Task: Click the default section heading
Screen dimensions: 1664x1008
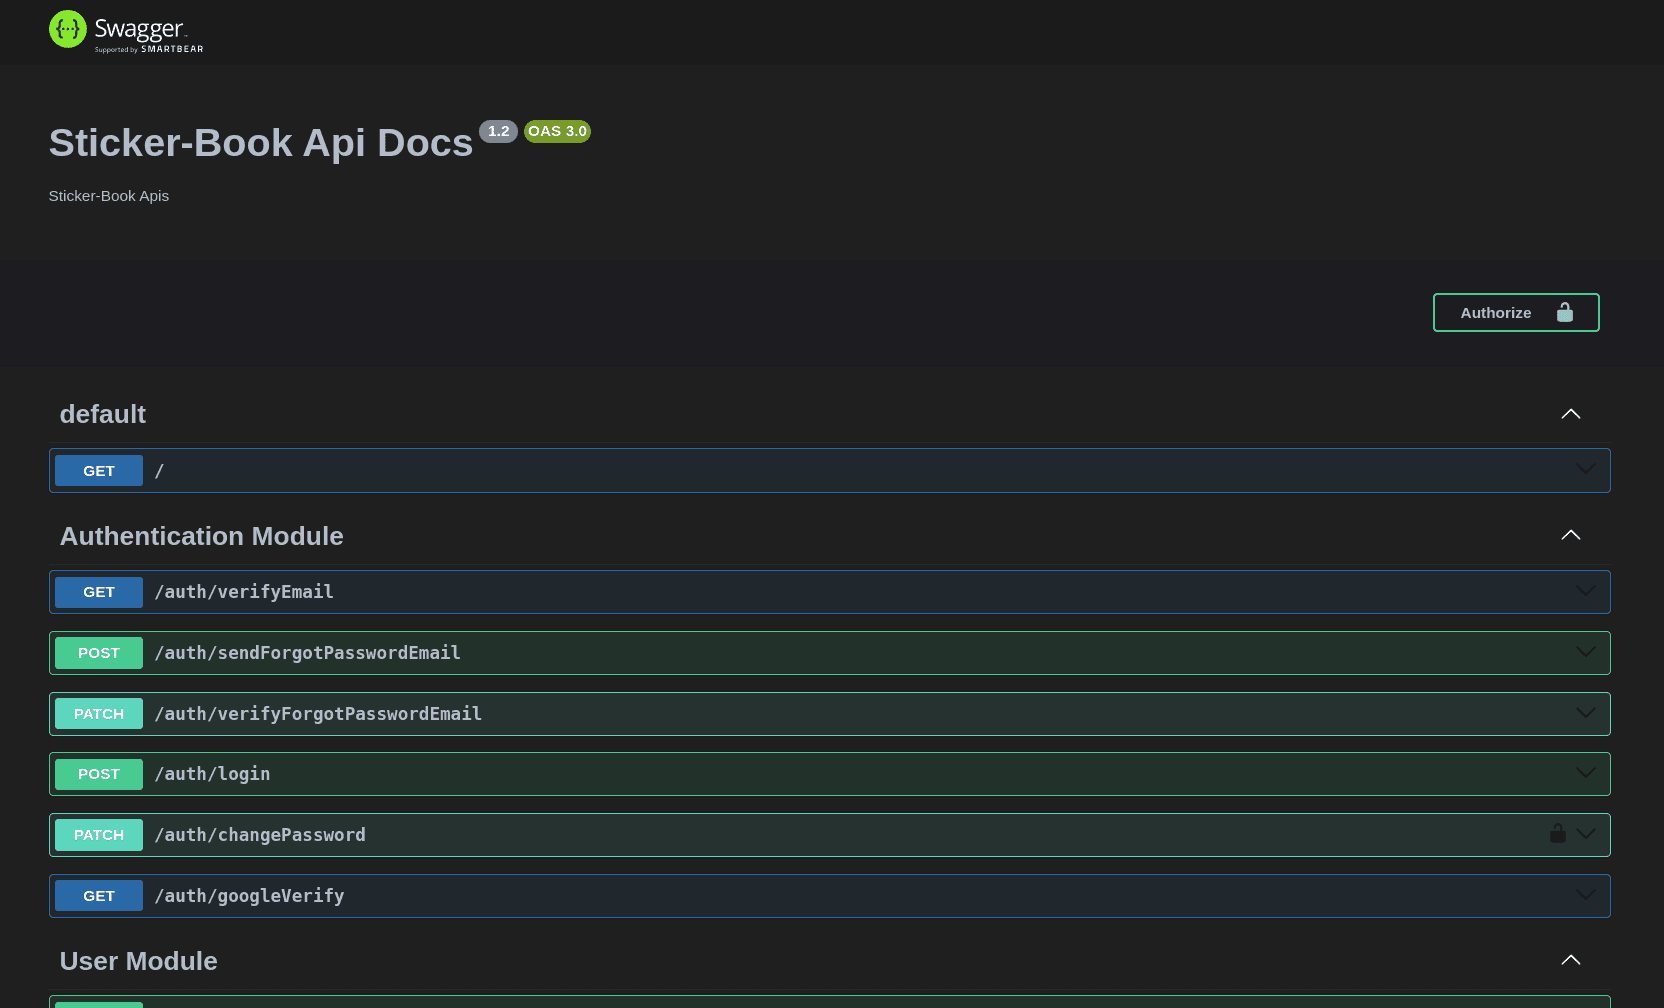Action: pos(103,414)
